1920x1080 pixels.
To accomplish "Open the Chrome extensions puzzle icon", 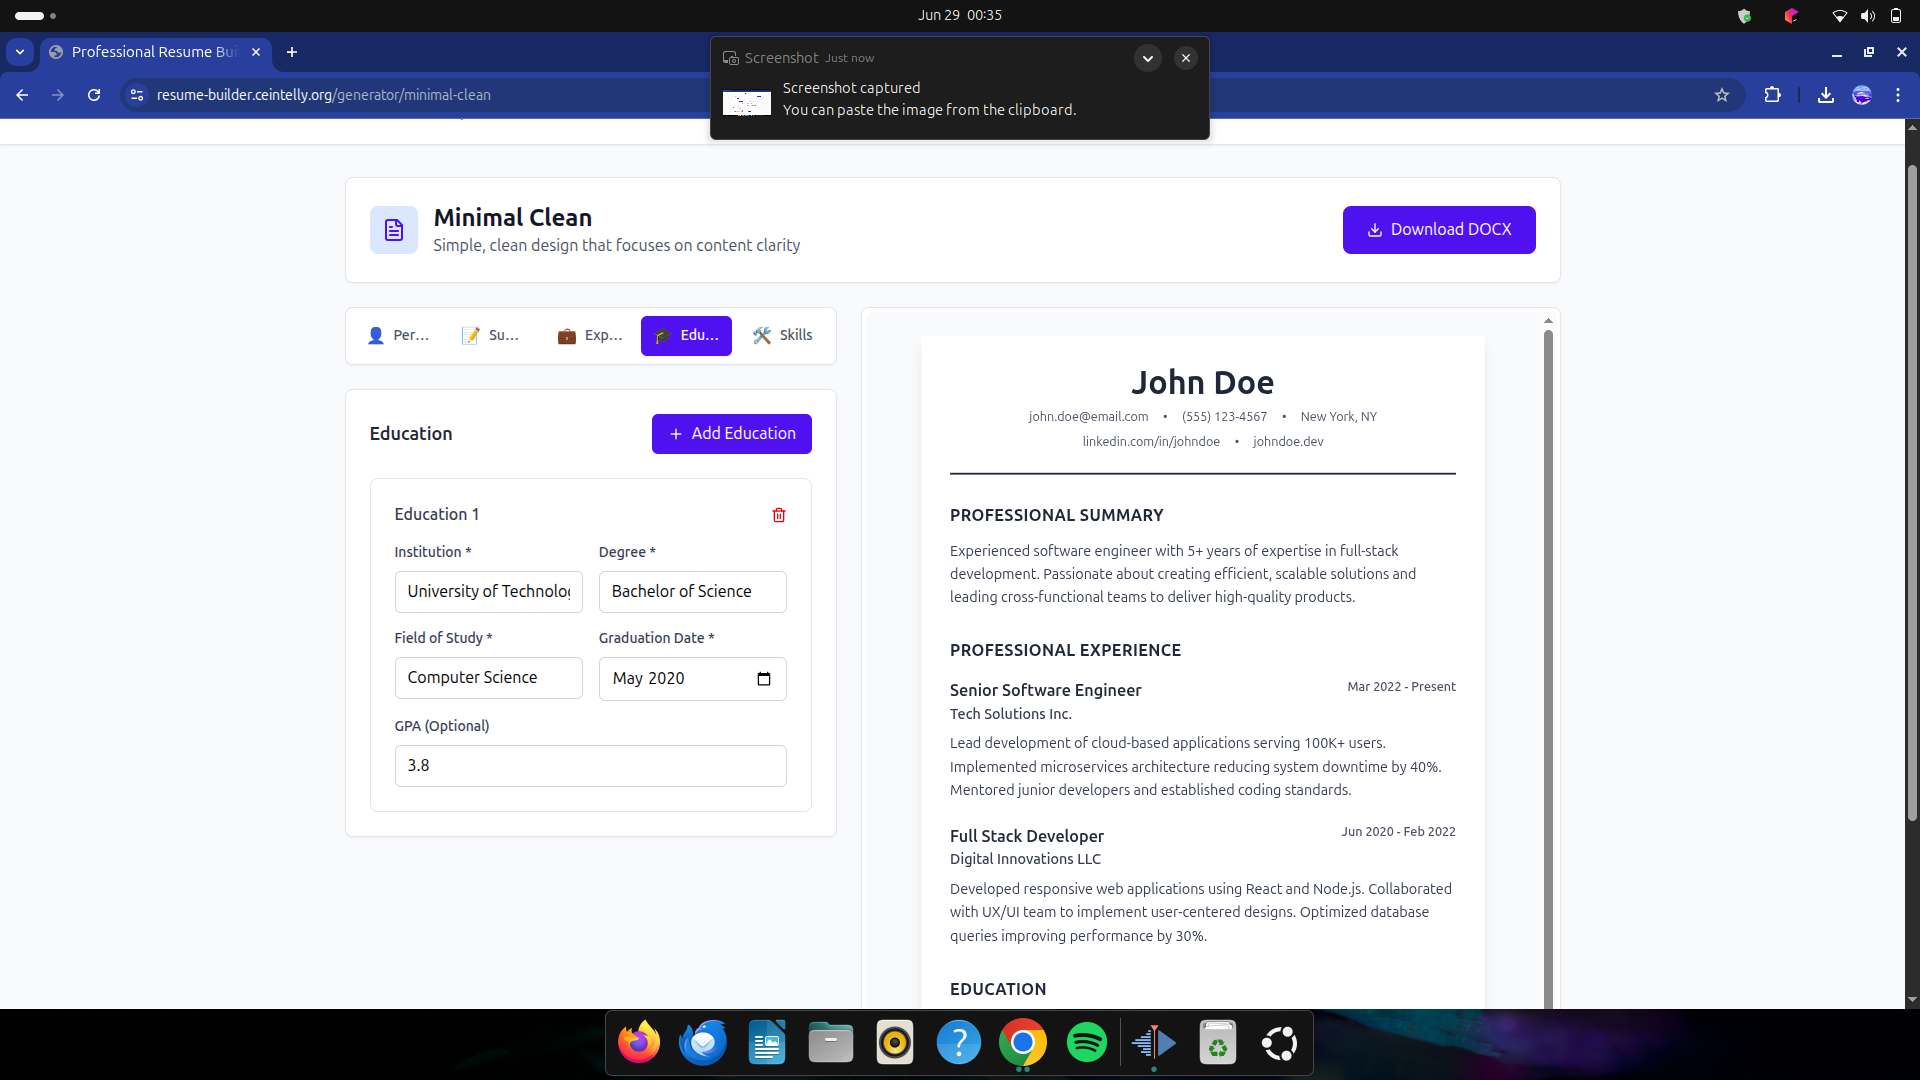I will (1772, 95).
